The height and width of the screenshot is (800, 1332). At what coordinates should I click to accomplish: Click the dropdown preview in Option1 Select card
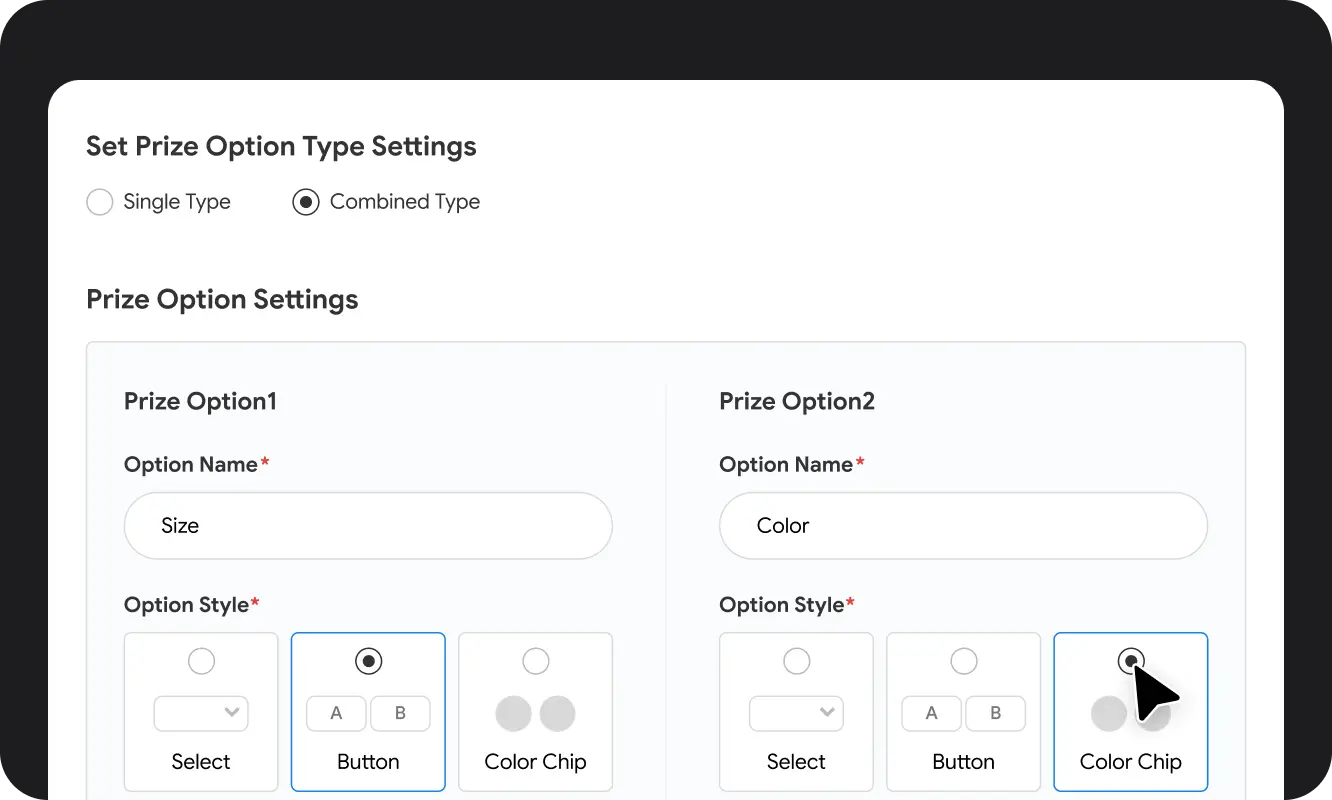coord(201,713)
